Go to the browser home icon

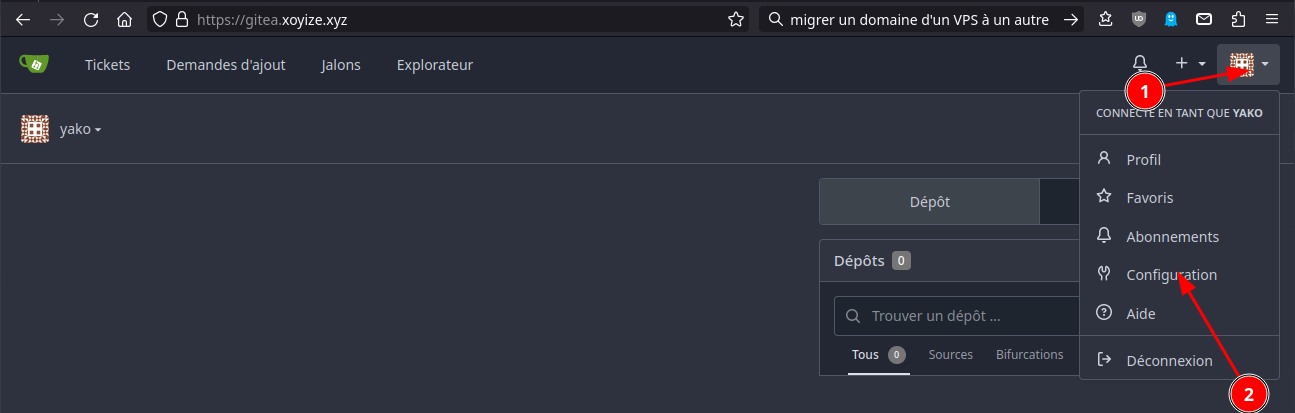(x=124, y=19)
